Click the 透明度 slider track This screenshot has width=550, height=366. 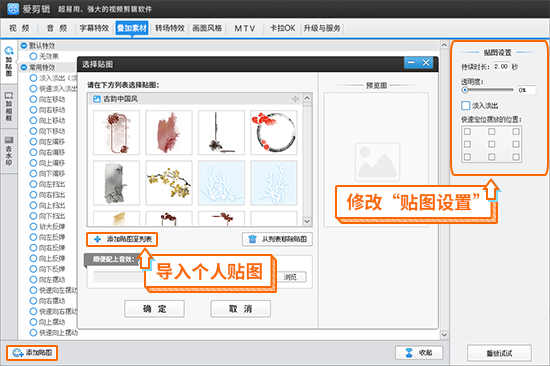pos(488,90)
